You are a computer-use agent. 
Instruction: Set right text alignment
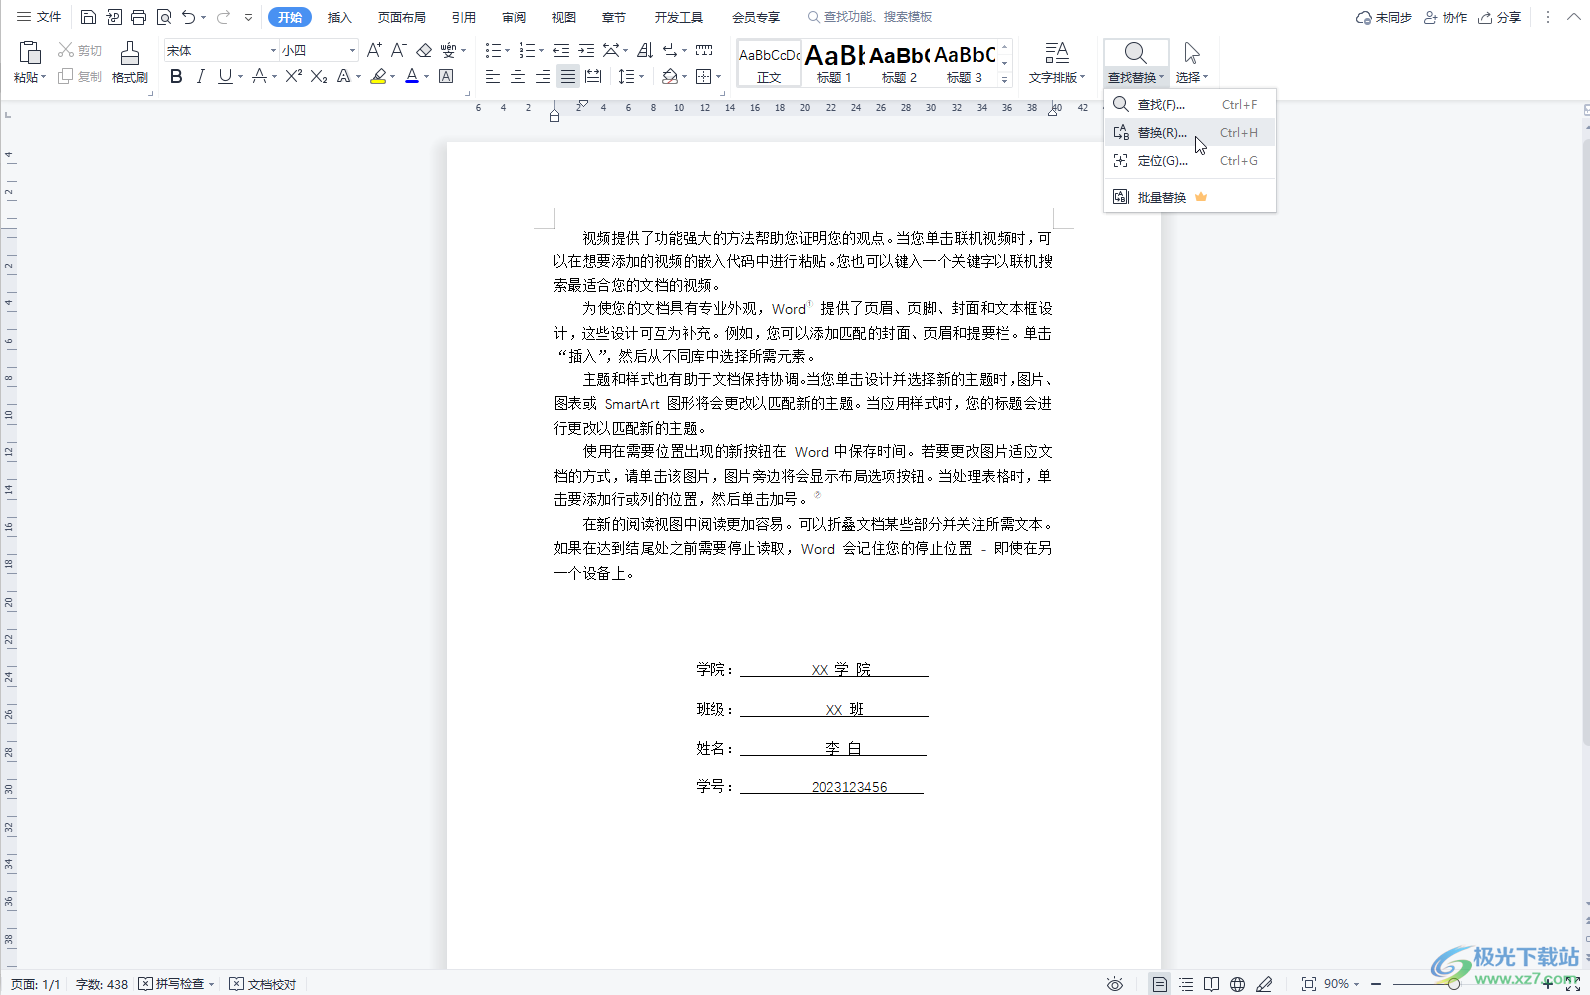(x=543, y=76)
